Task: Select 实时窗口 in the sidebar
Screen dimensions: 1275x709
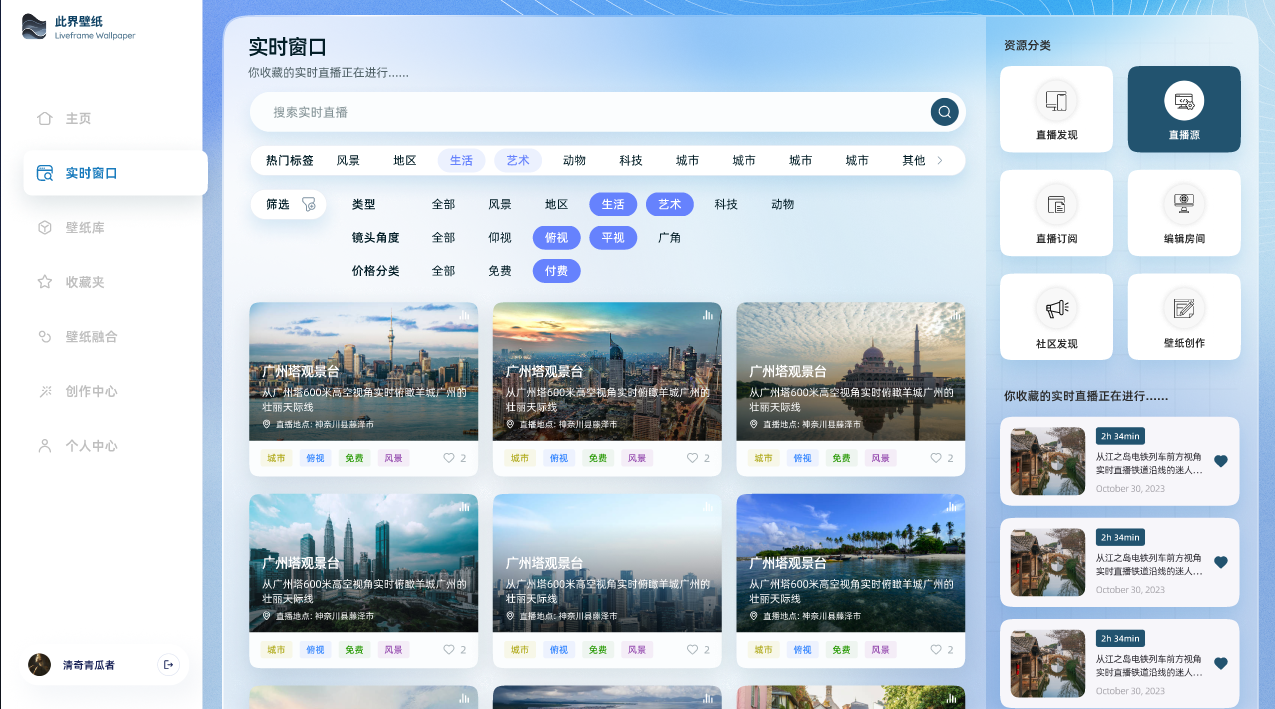Action: pos(115,173)
